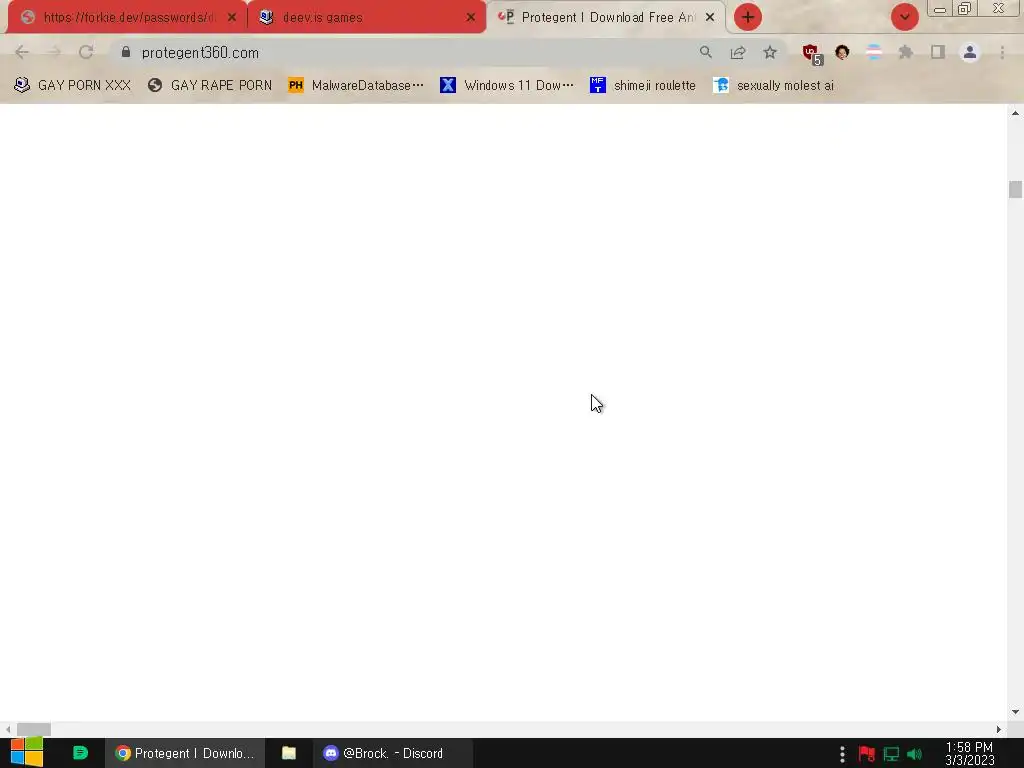Image resolution: width=1024 pixels, height=768 pixels.
Task: Close the Protegent tab
Action: 710,18
